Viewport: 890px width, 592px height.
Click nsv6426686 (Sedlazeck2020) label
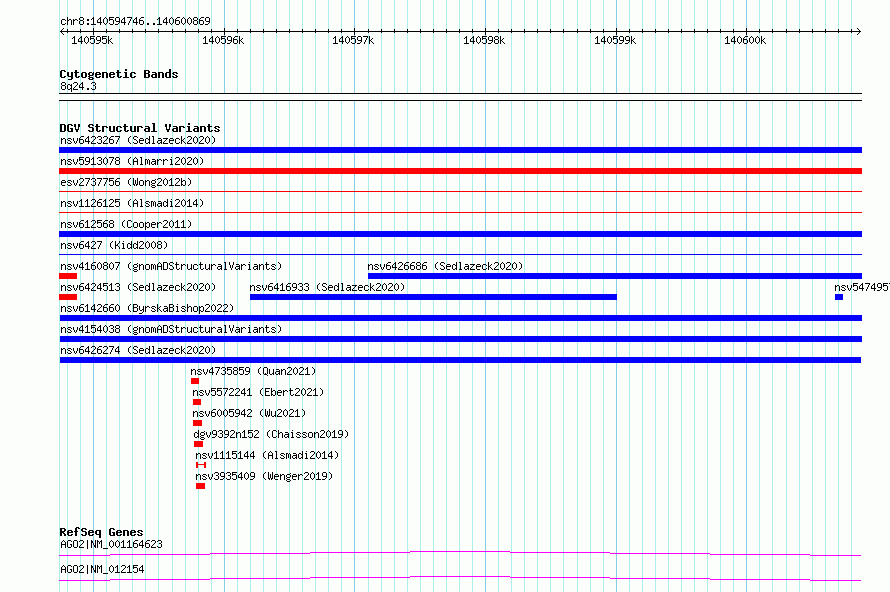pos(445,266)
